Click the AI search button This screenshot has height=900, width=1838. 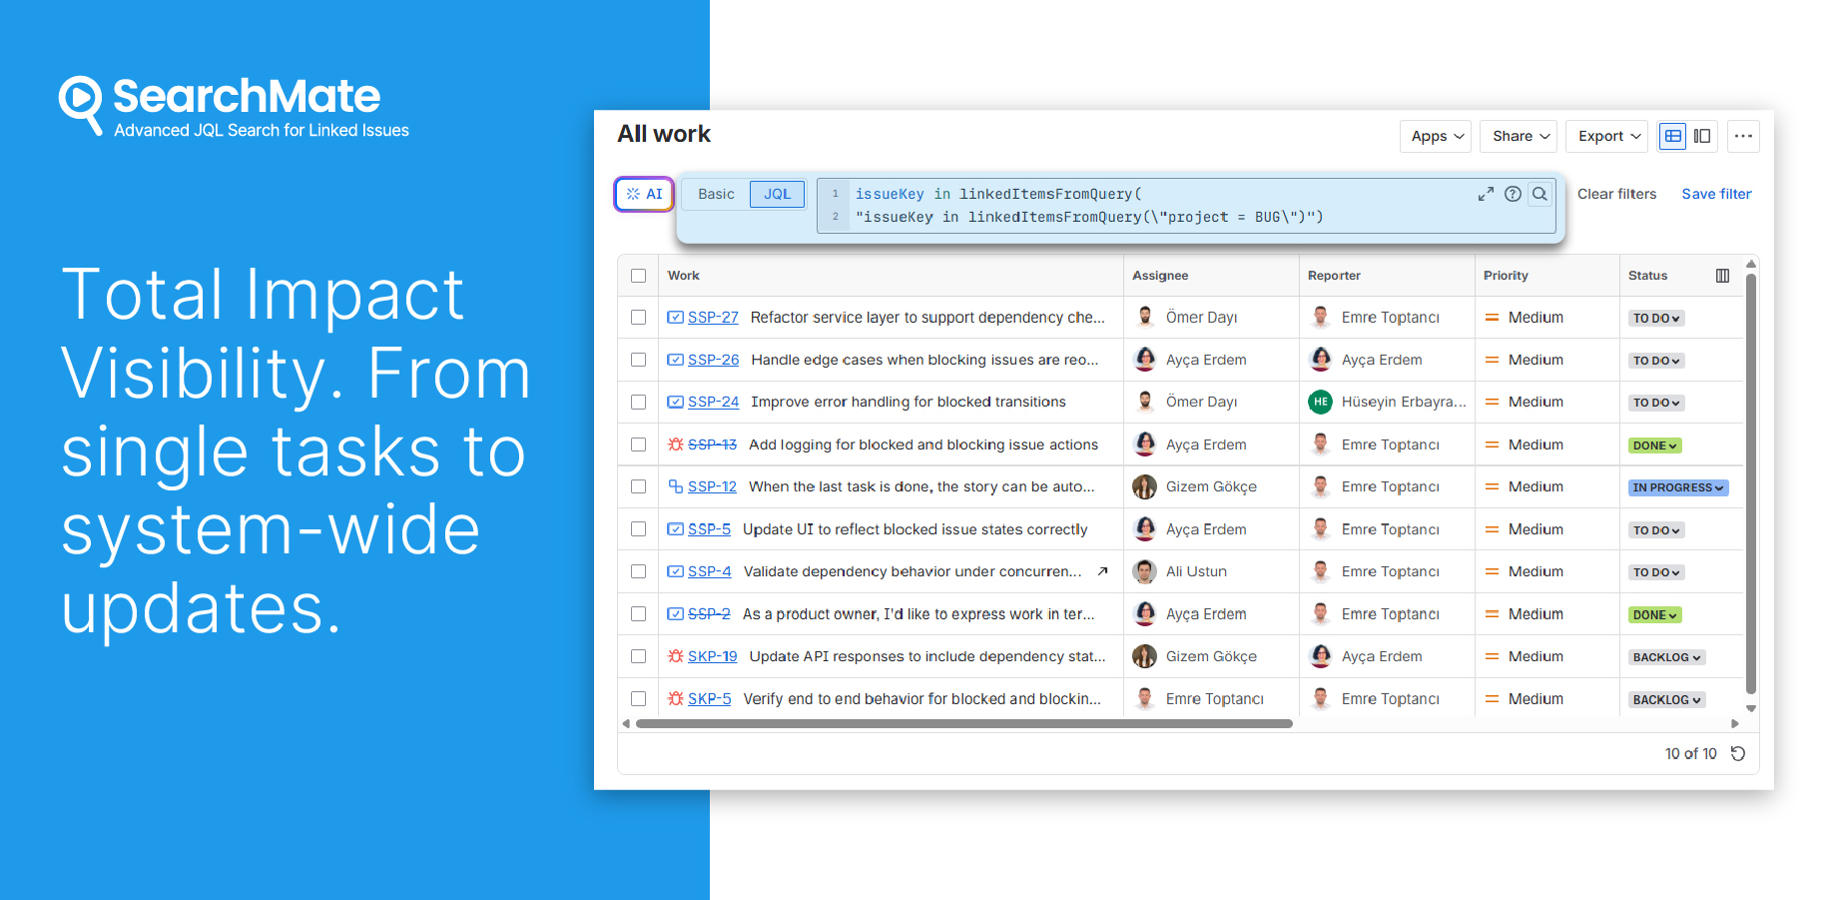pos(644,194)
